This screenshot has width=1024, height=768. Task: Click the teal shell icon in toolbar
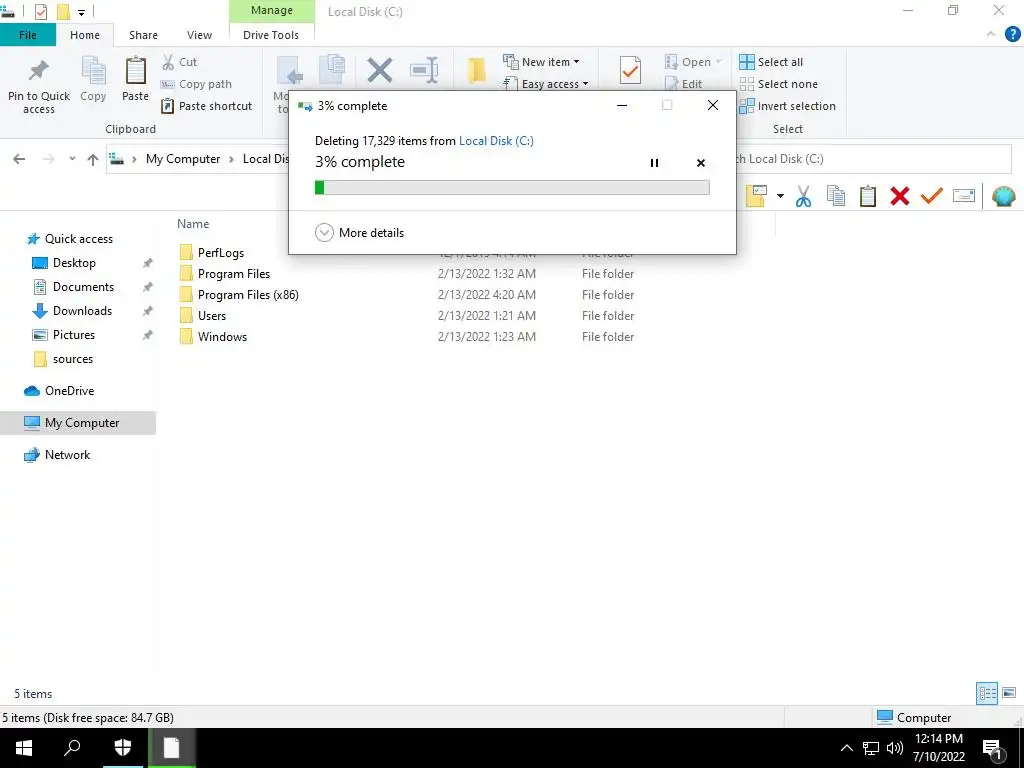pos(1004,196)
